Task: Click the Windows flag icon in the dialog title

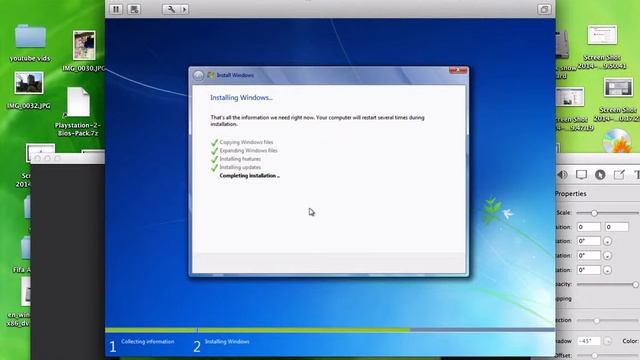Action: coord(211,75)
